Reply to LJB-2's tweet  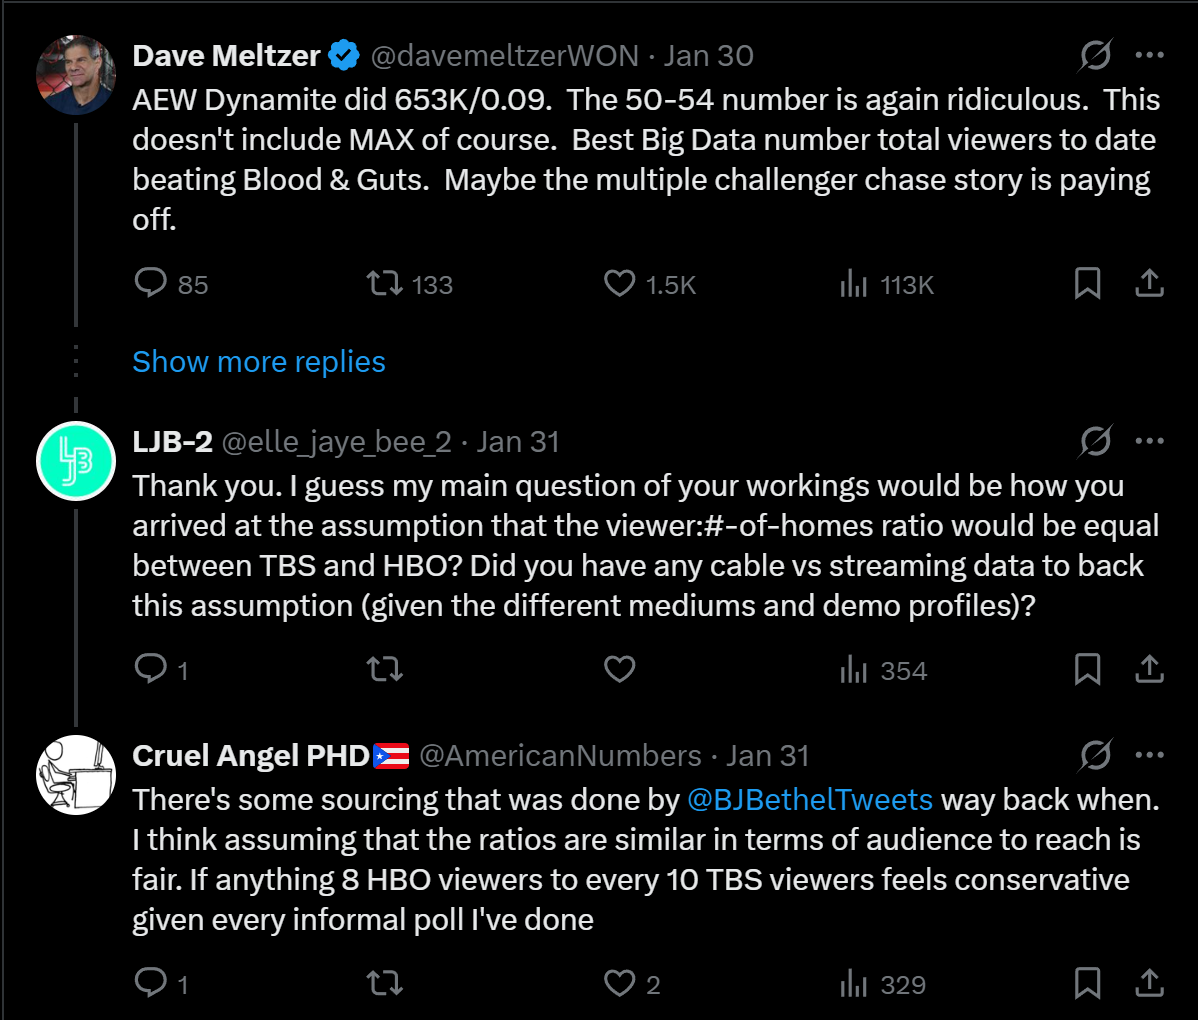click(x=151, y=669)
